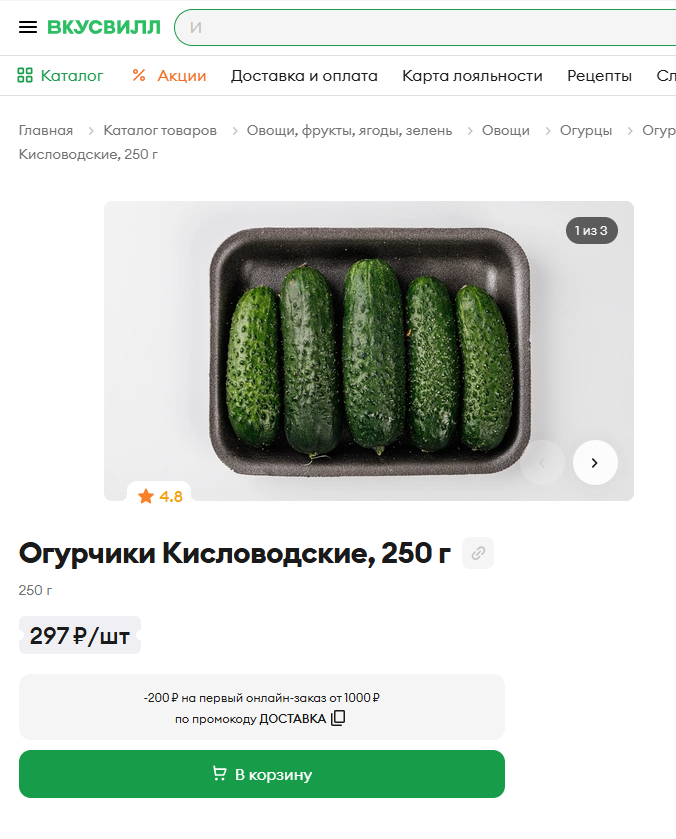676x839 pixels.
Task: Open the Каталог grid menu
Action: [x=60, y=75]
